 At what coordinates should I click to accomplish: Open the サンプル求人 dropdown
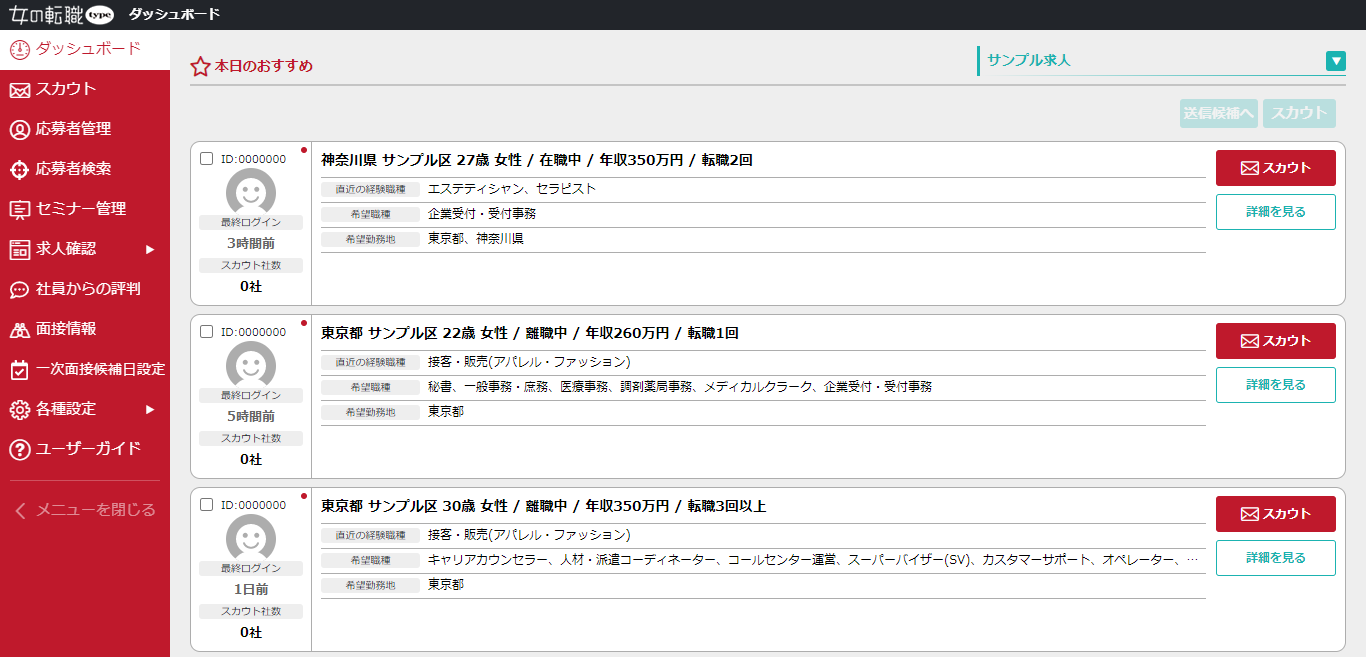pyautogui.click(x=1162, y=60)
